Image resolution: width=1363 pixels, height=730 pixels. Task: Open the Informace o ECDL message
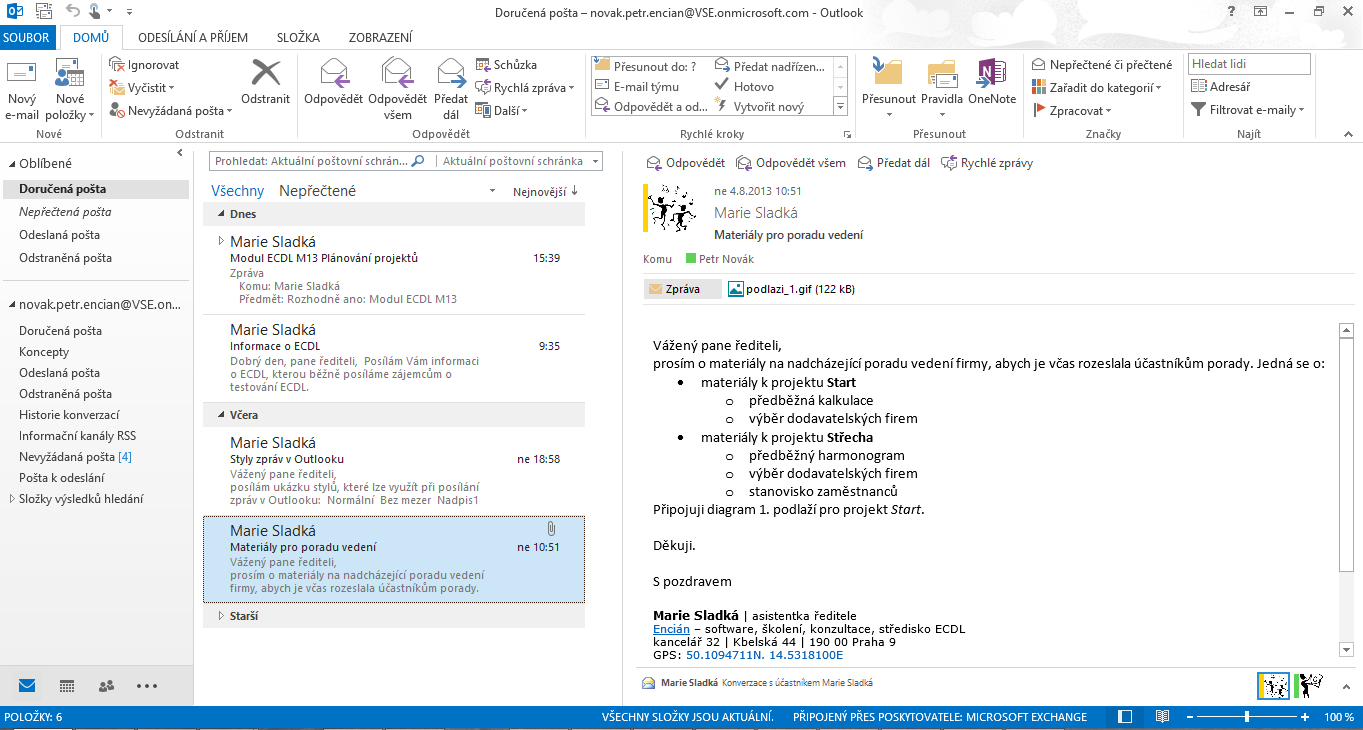pyautogui.click(x=394, y=358)
